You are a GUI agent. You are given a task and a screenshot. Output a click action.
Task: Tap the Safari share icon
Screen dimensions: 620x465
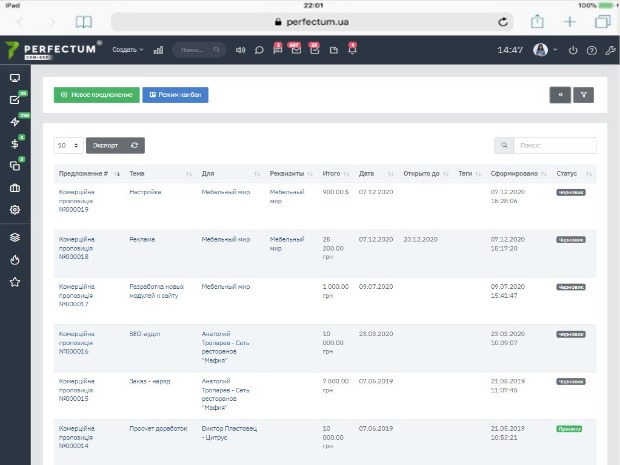click(x=537, y=21)
